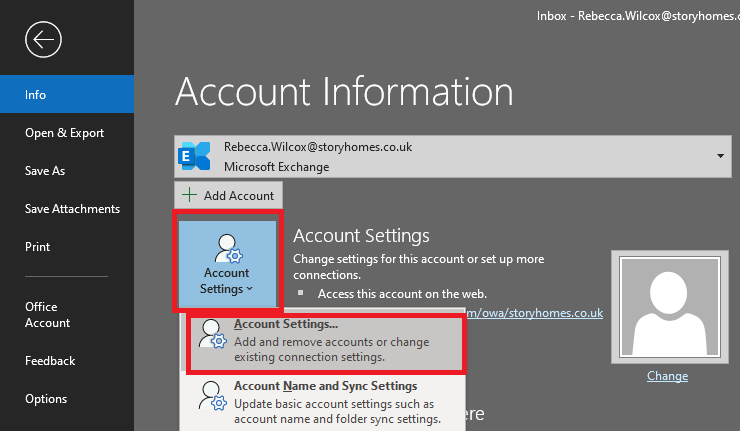The width and height of the screenshot is (740, 431).
Task: Click Rebecca.Wilcox@storyhomes.co.uk account text
Action: (x=318, y=147)
